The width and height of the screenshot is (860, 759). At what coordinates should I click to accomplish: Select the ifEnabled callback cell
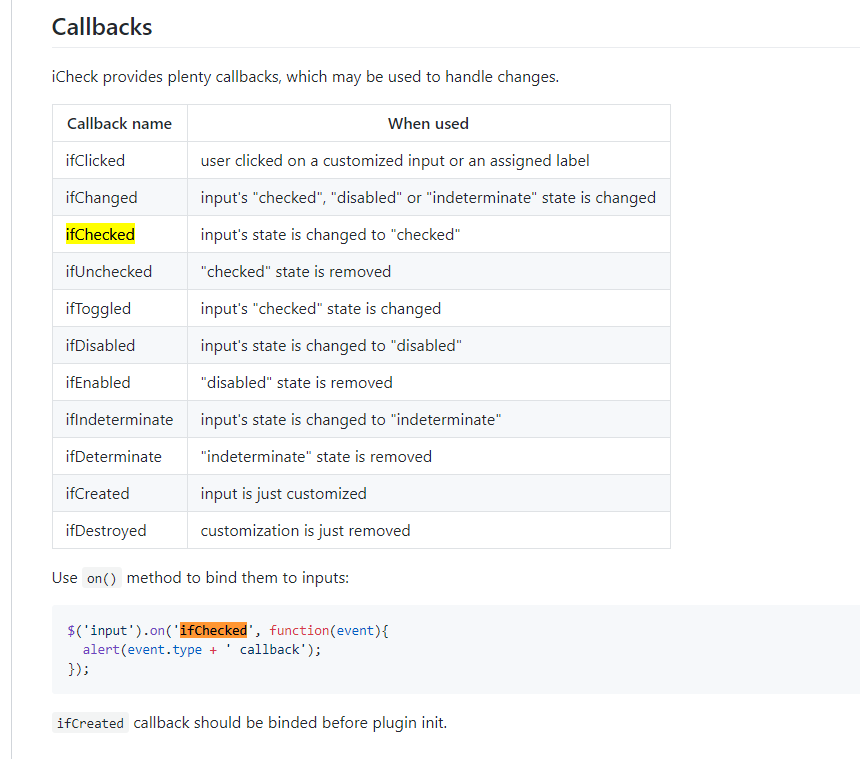coord(98,382)
